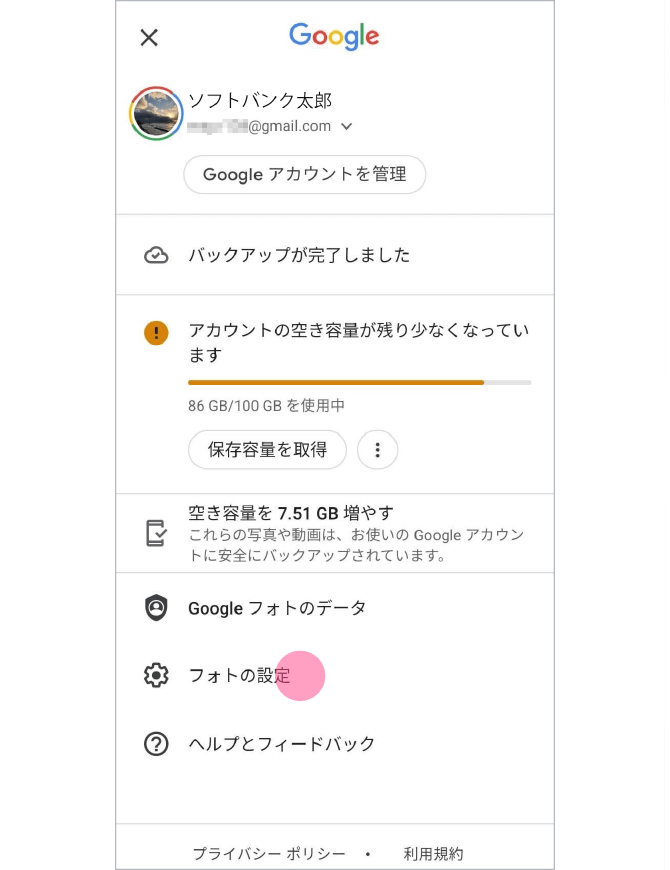The width and height of the screenshot is (670, 870).
Task: Click the Google logo at the top
Action: point(333,37)
